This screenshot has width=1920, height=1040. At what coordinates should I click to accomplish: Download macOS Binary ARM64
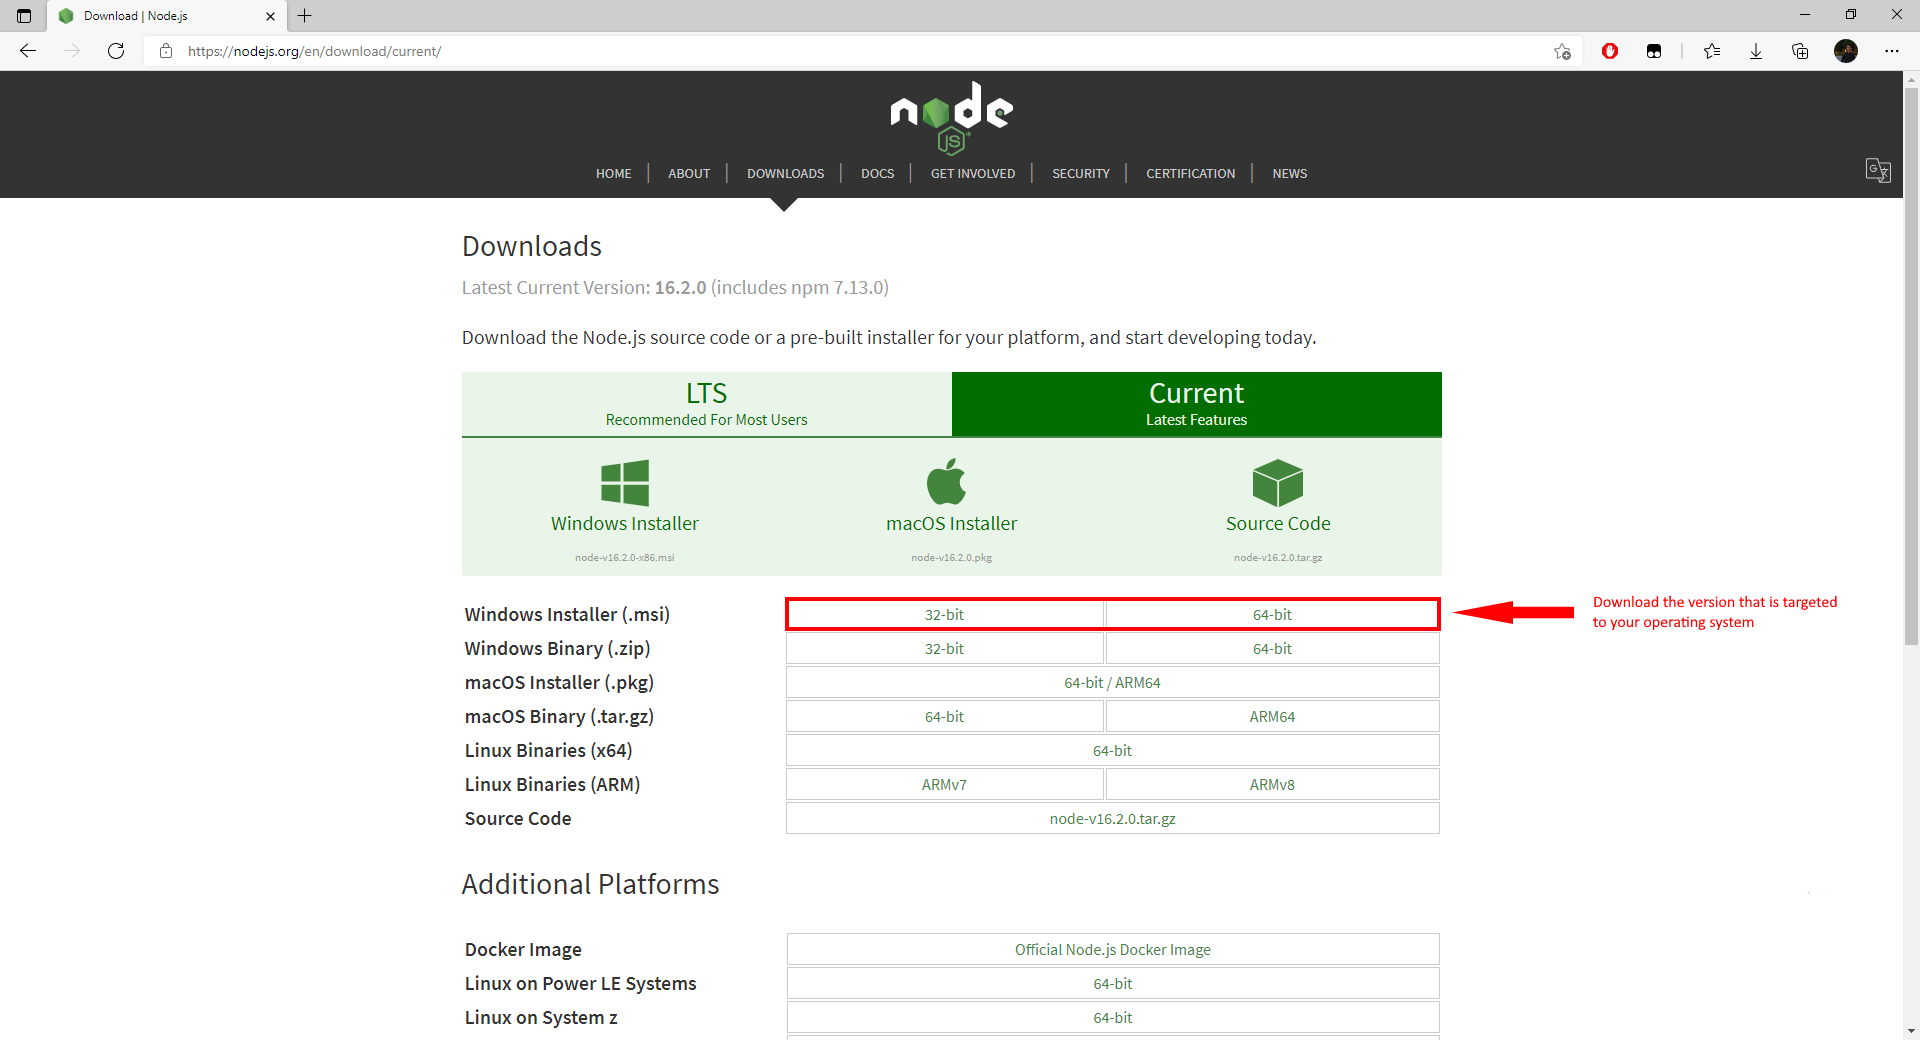click(x=1272, y=717)
